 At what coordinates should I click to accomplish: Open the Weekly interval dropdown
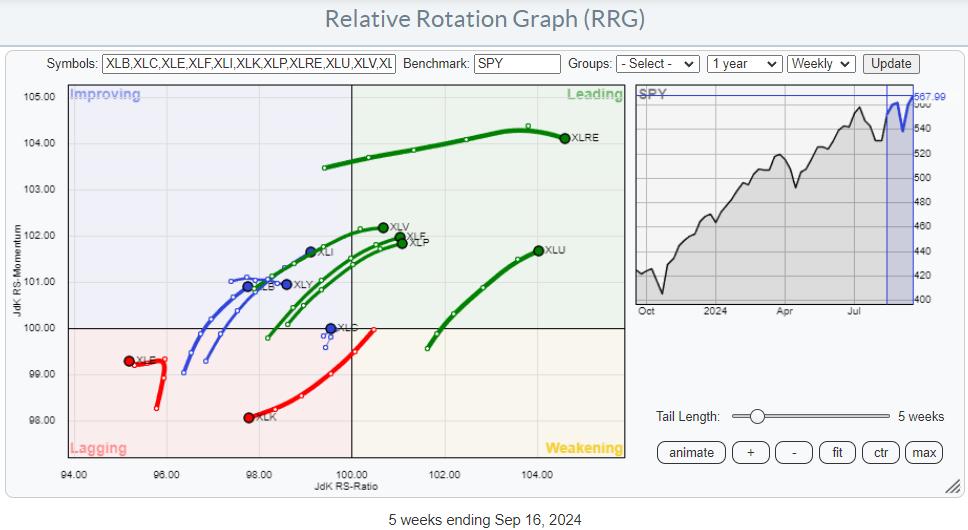click(x=820, y=63)
